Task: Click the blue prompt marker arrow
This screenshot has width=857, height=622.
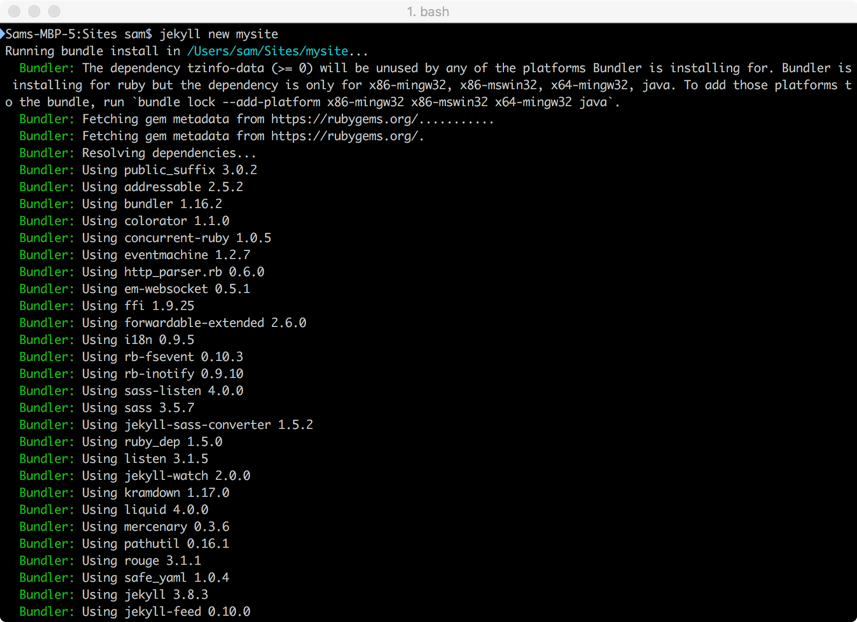Action: 2,34
